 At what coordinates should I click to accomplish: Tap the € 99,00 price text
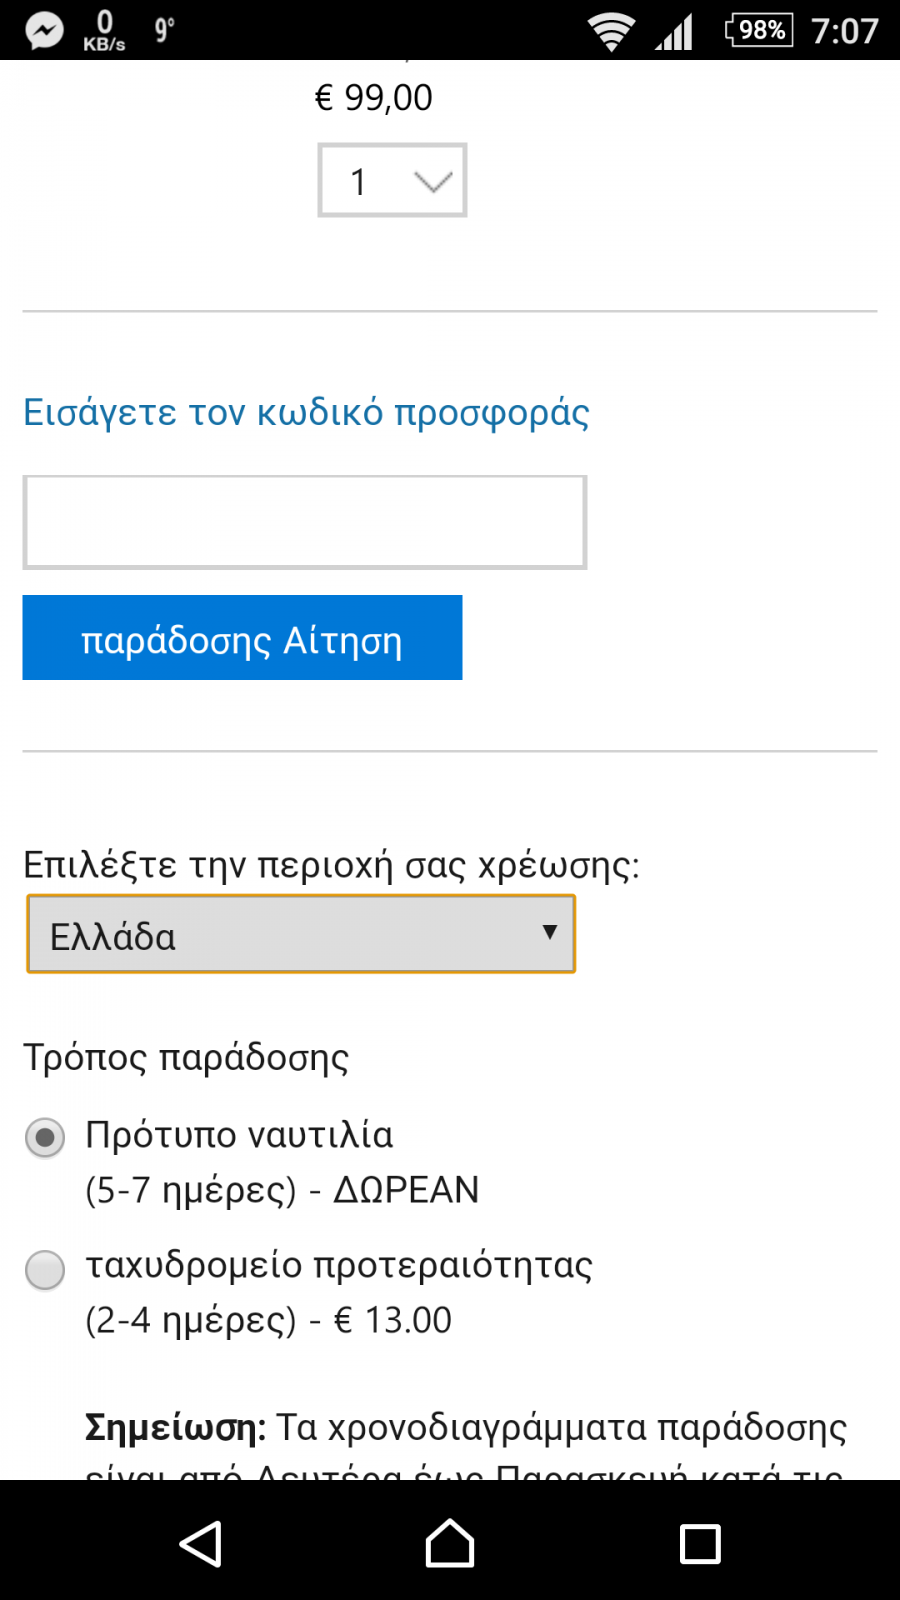[x=373, y=98]
